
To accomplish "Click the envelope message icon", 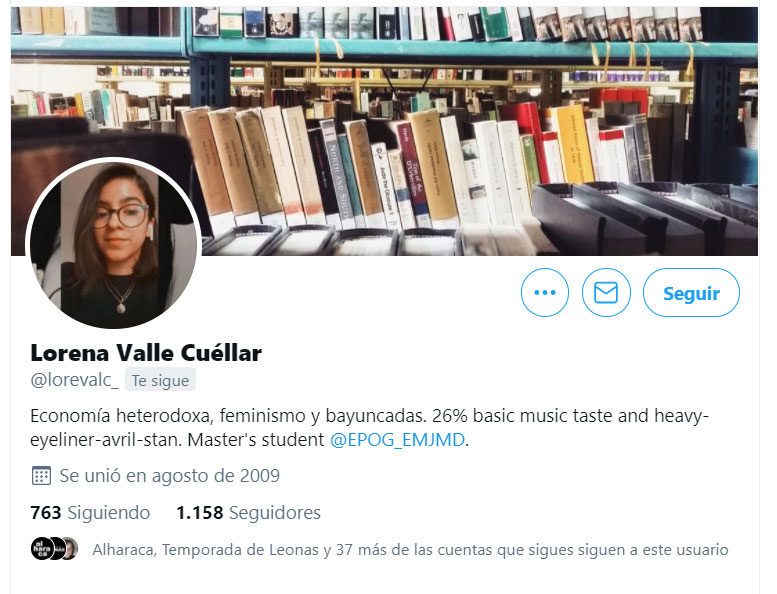I will coord(606,292).
